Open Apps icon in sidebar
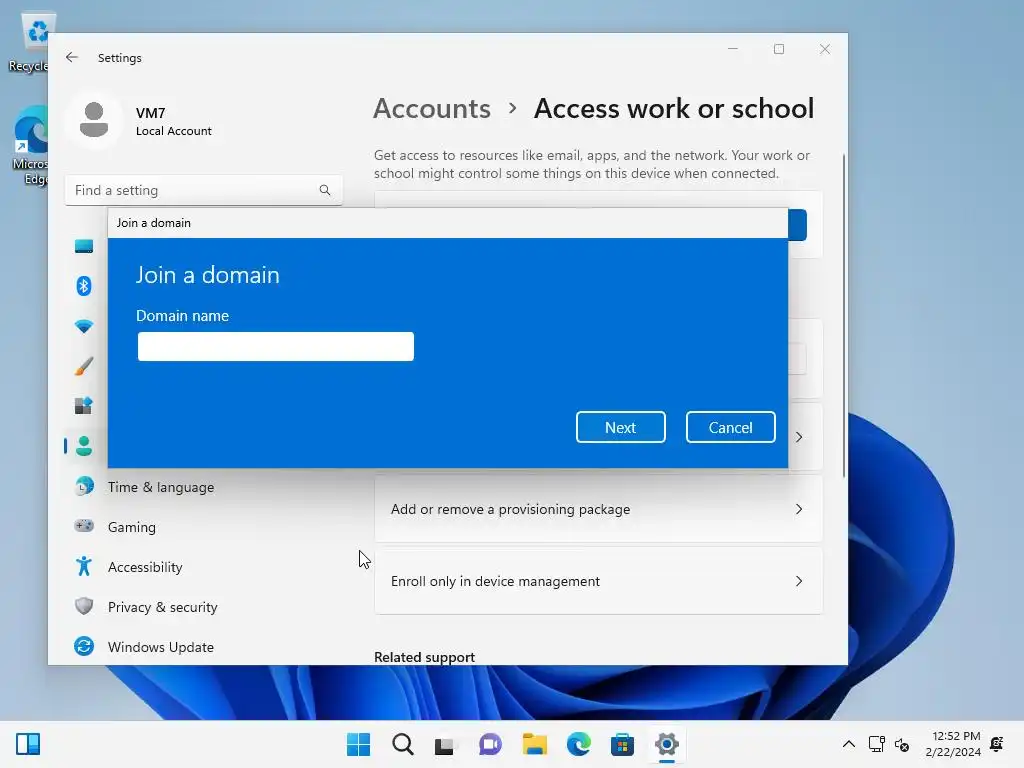 click(x=84, y=406)
